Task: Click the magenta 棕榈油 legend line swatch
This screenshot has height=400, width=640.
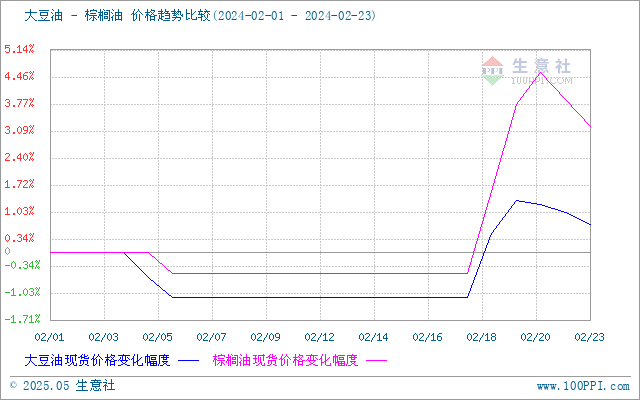Action: pos(376,361)
